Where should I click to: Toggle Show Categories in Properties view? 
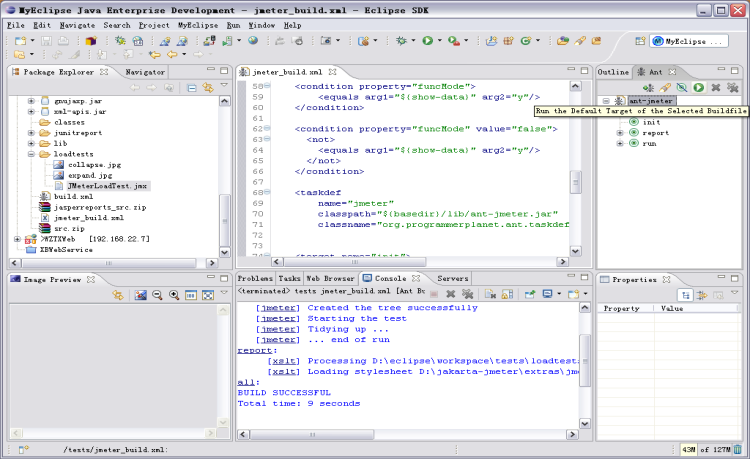point(686,295)
